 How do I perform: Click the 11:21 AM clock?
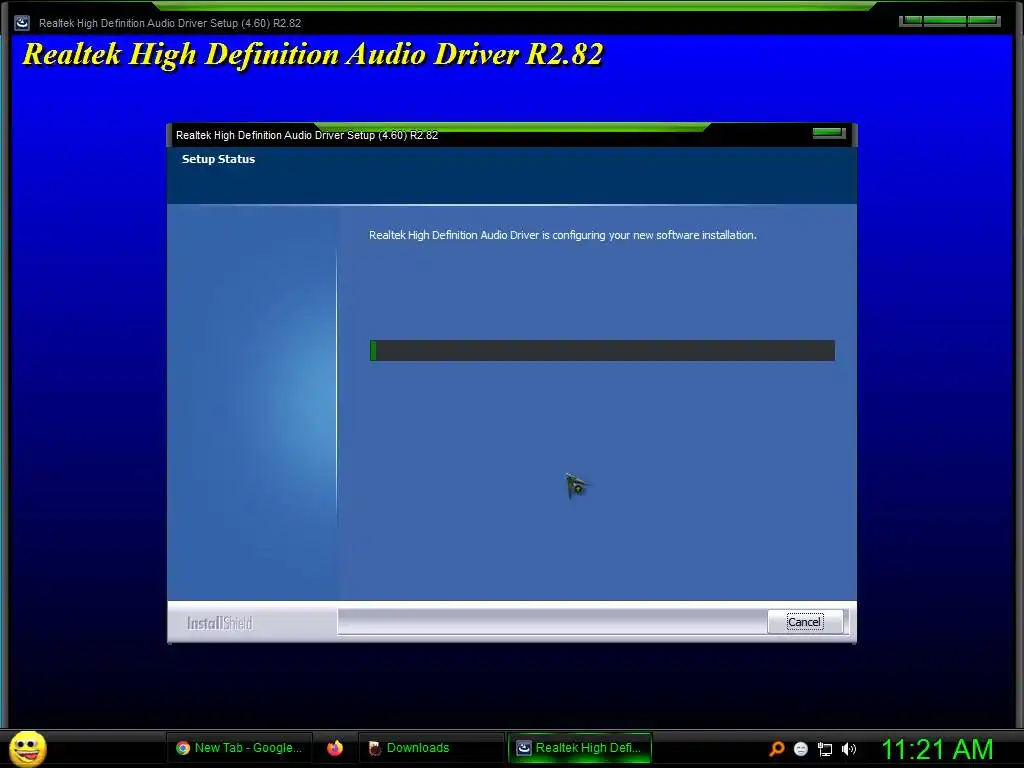(x=937, y=748)
